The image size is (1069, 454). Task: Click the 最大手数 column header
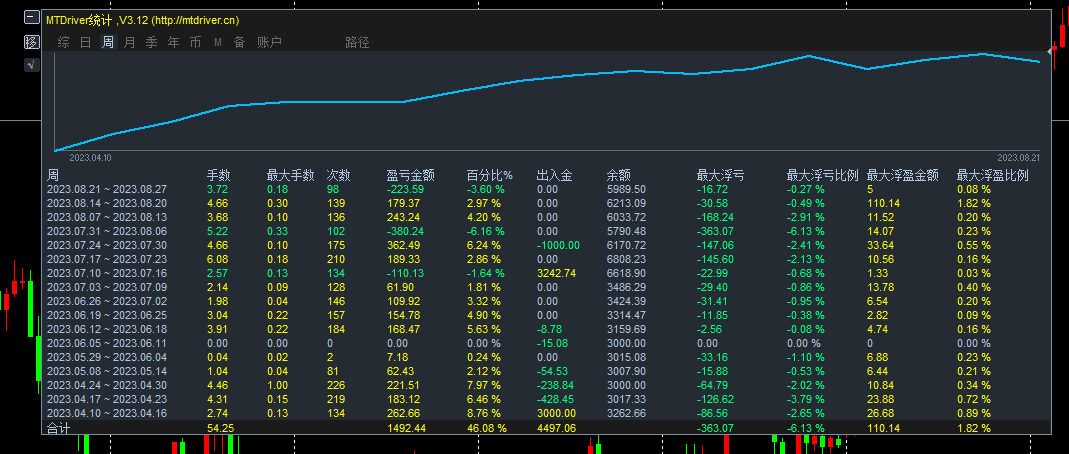click(290, 175)
